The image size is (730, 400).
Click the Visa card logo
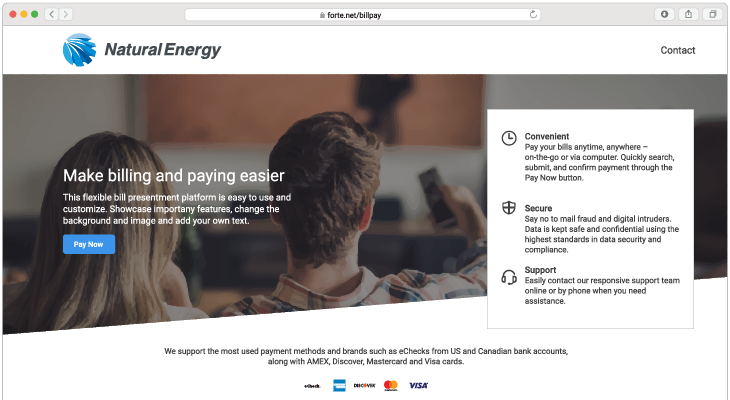click(x=418, y=386)
